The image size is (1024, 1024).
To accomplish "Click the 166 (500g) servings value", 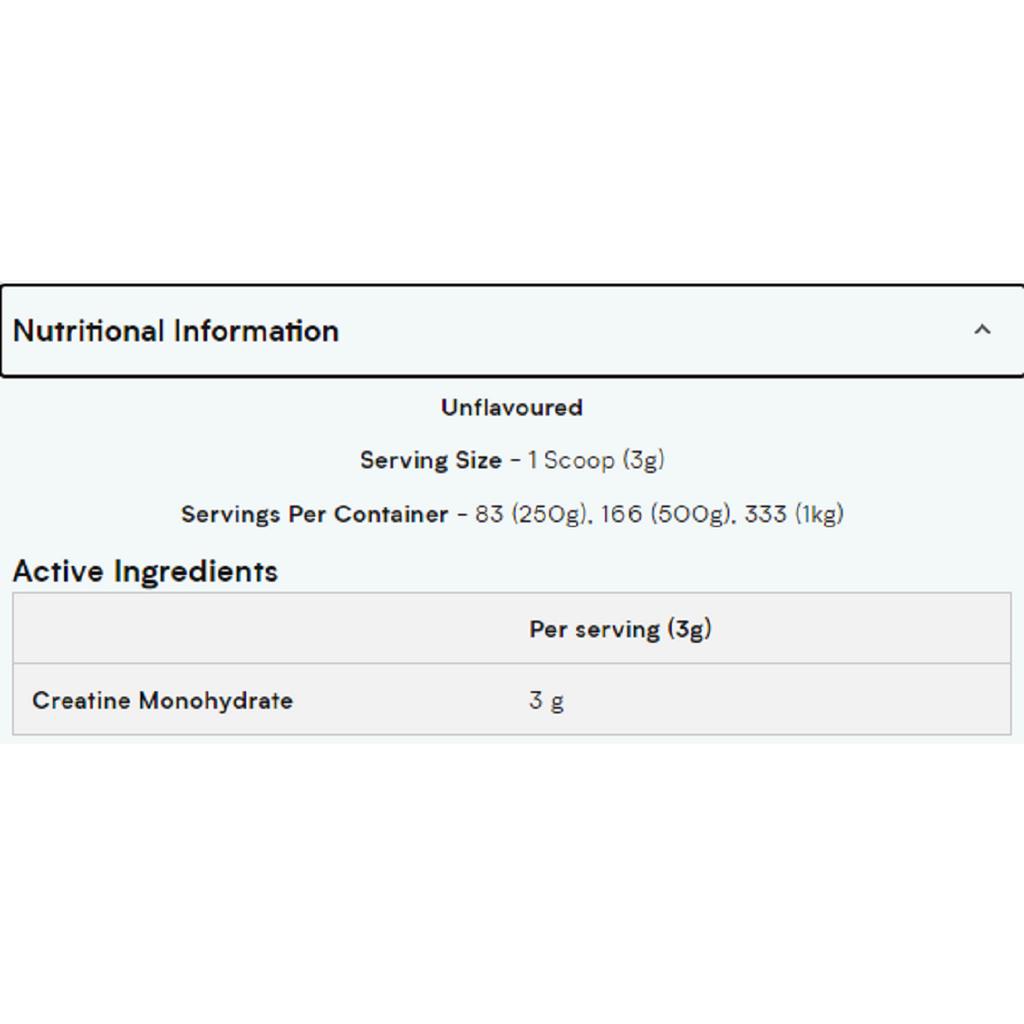I will pyautogui.click(x=666, y=514).
